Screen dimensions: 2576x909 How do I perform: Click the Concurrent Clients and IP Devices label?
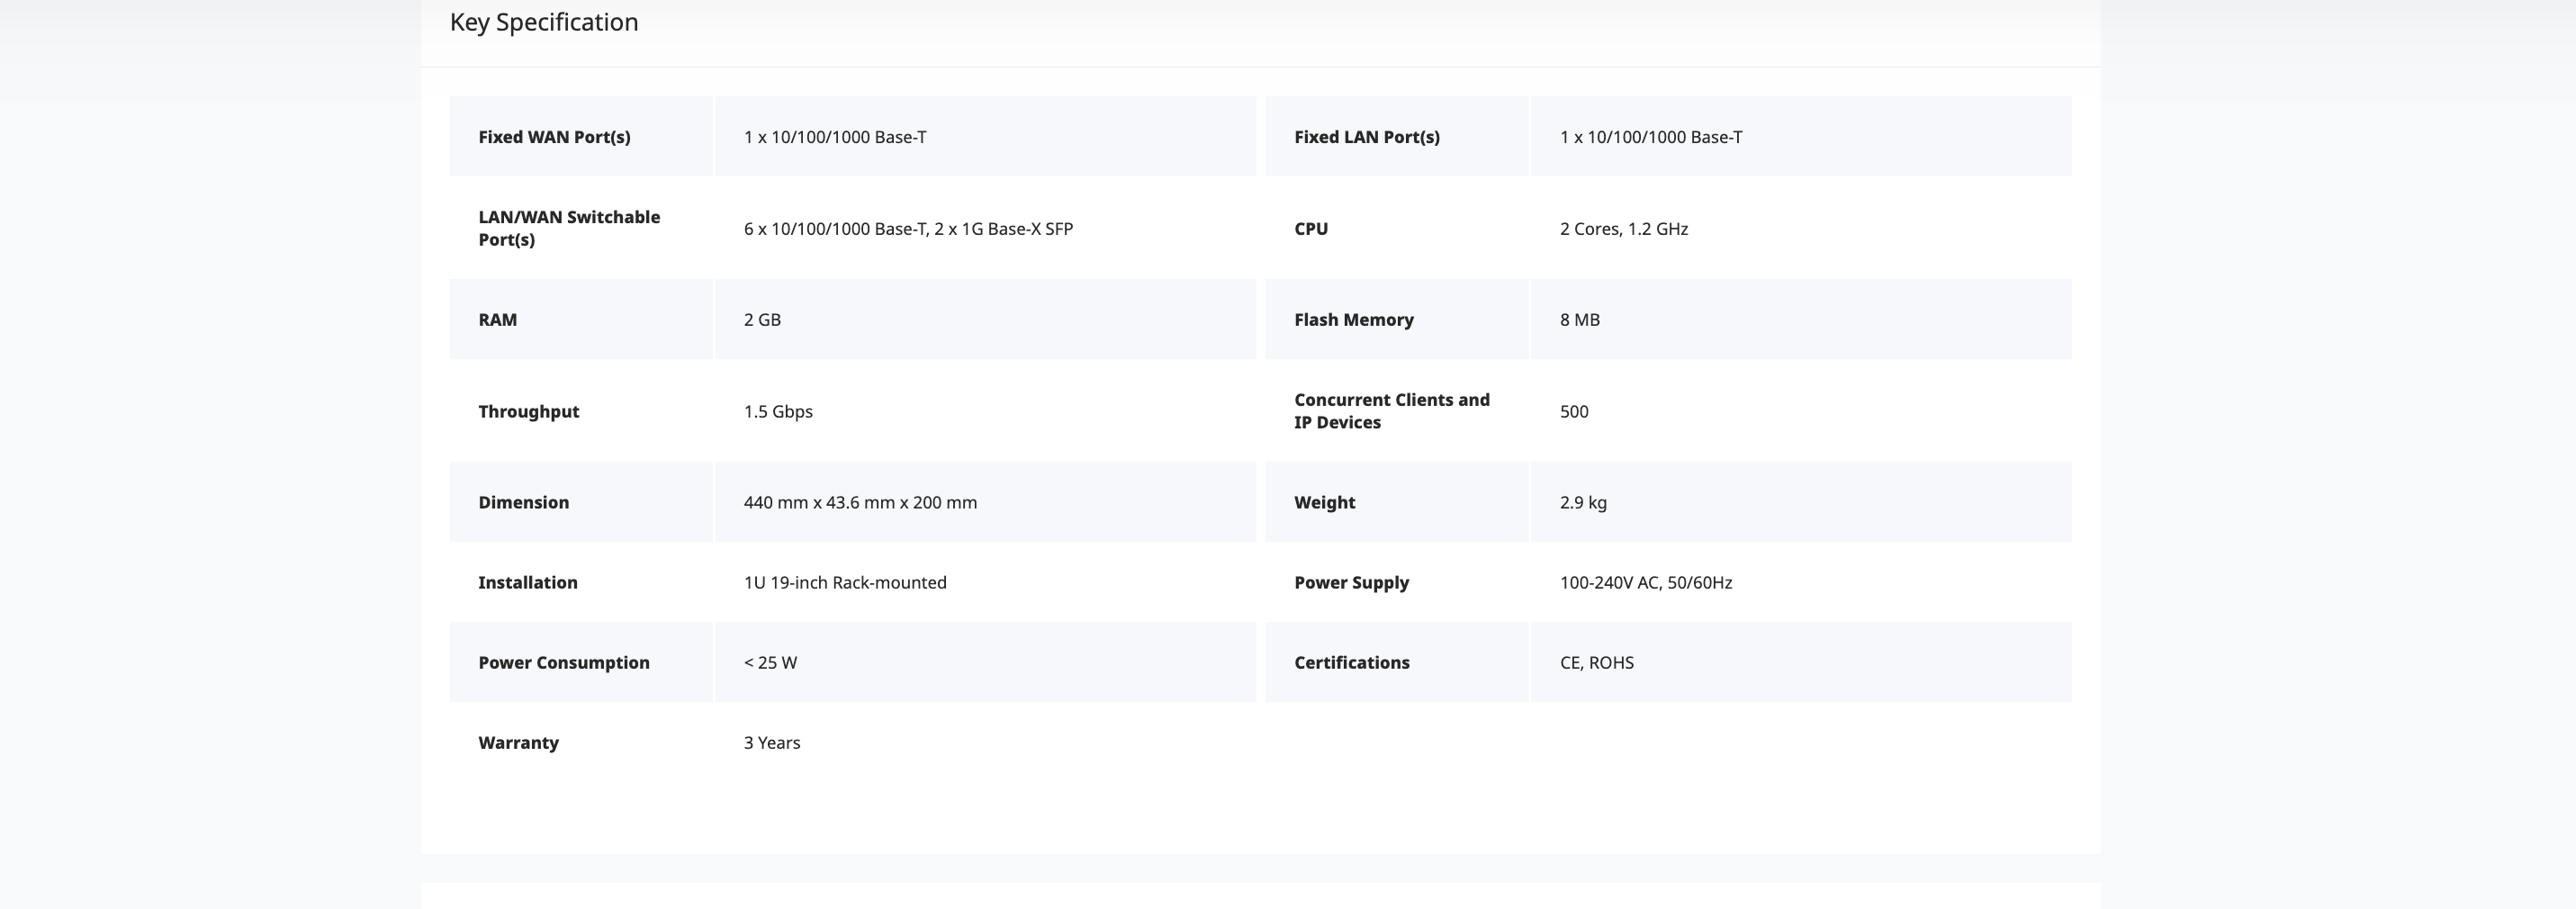coord(1391,411)
